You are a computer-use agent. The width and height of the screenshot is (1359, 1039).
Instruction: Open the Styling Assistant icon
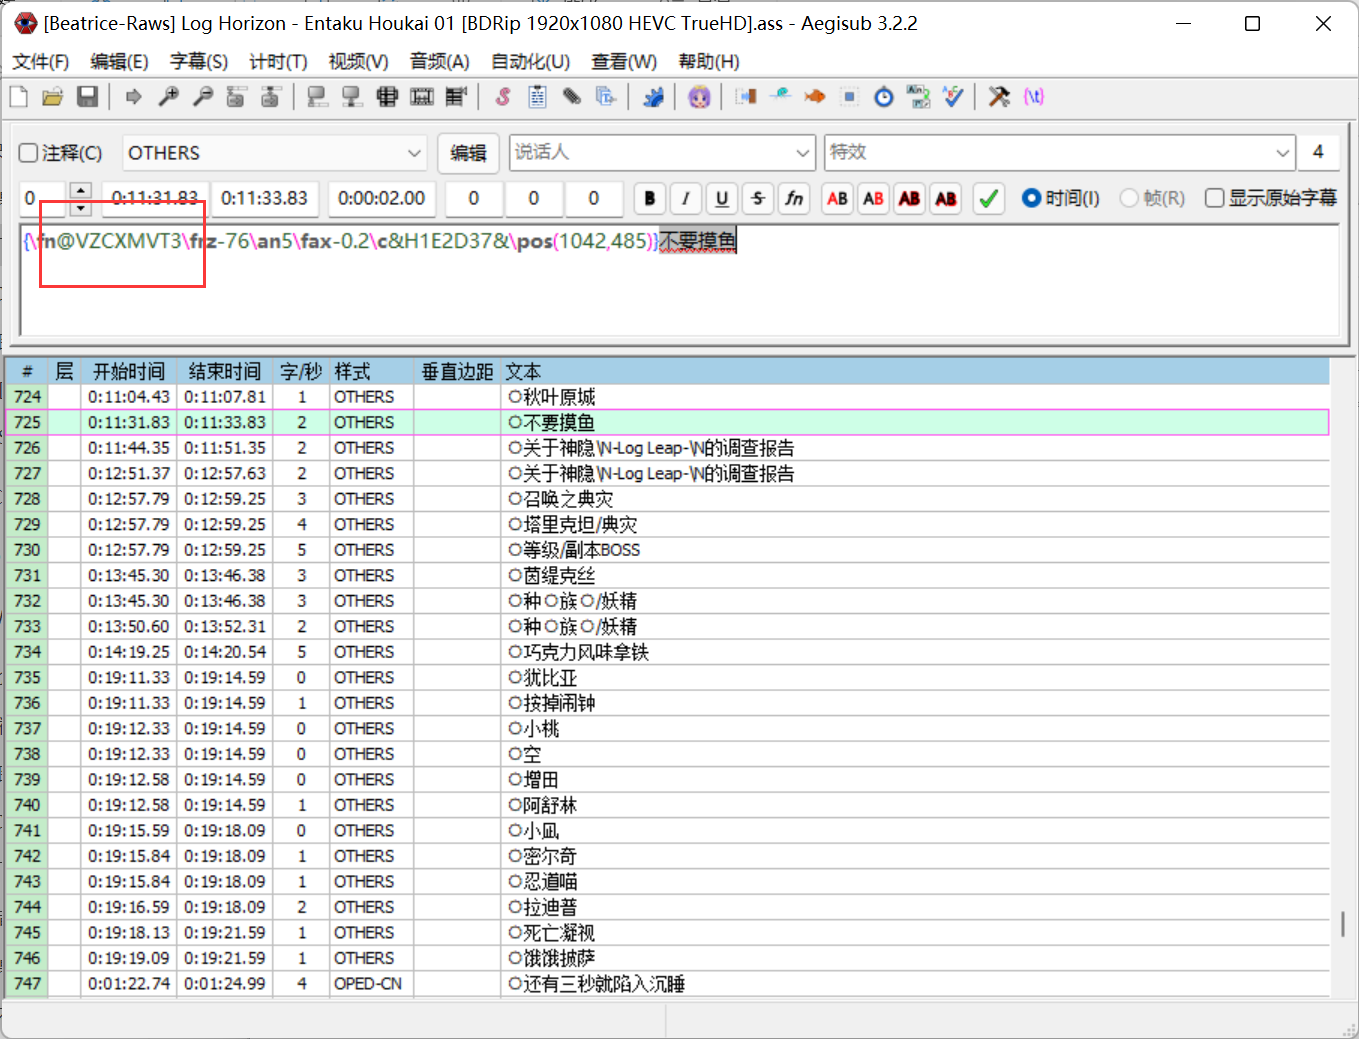pyautogui.click(x=780, y=97)
